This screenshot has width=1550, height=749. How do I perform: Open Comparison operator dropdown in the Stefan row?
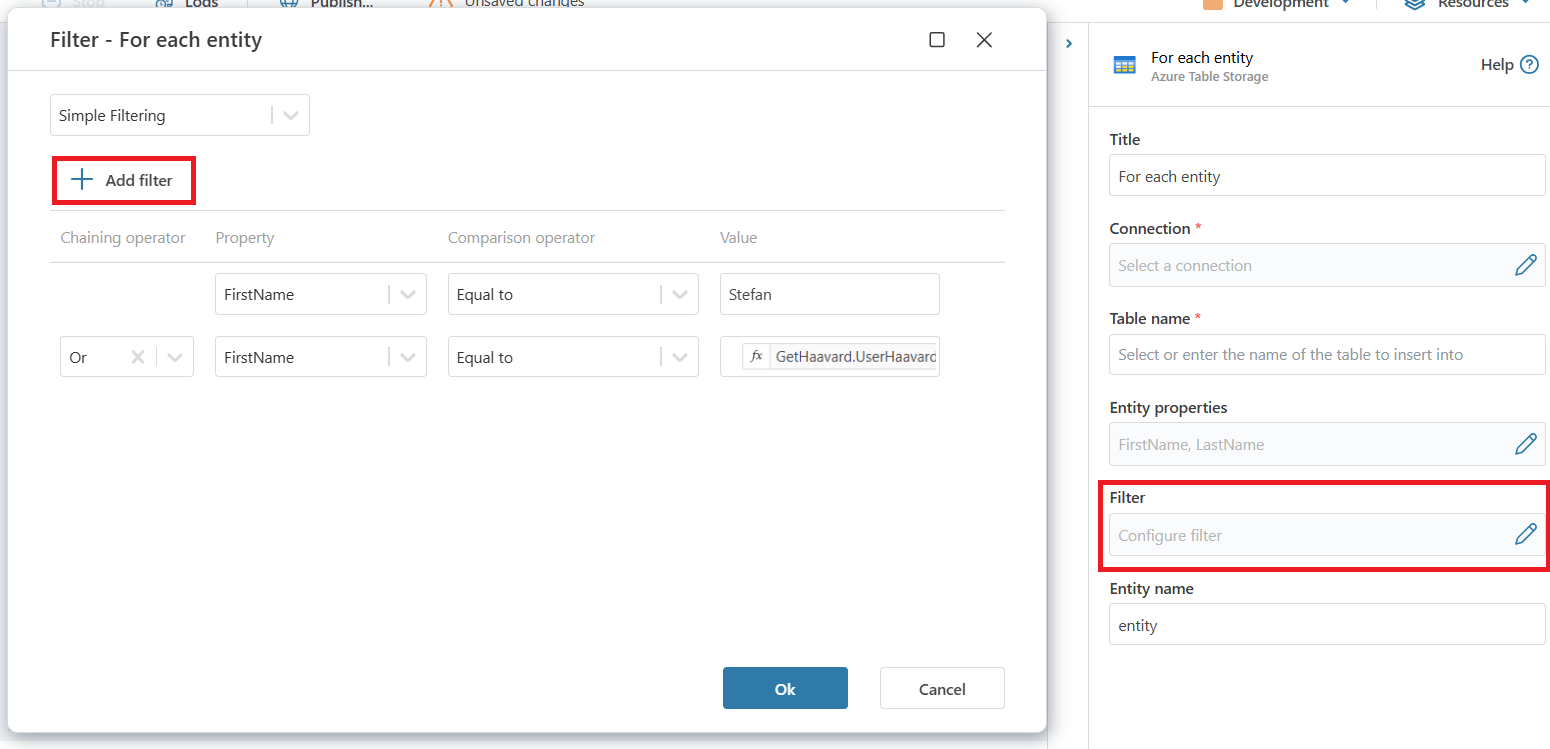(573, 294)
